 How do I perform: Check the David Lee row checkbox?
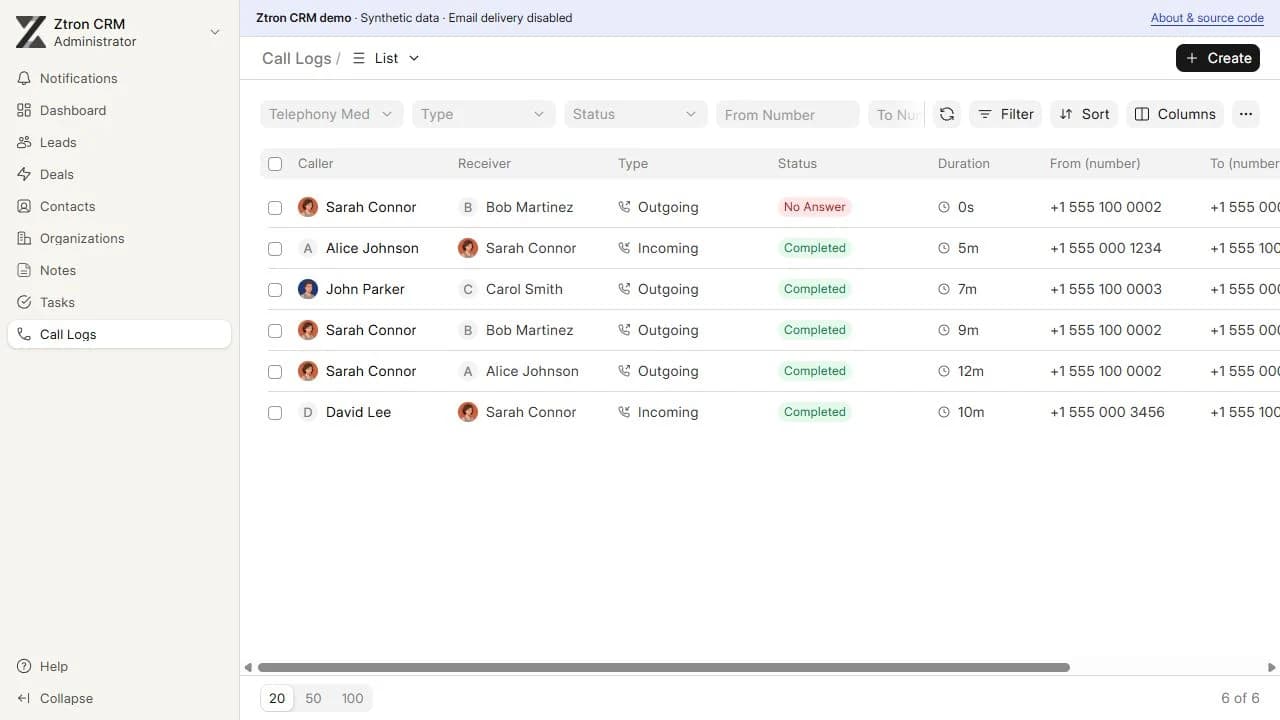coord(275,413)
